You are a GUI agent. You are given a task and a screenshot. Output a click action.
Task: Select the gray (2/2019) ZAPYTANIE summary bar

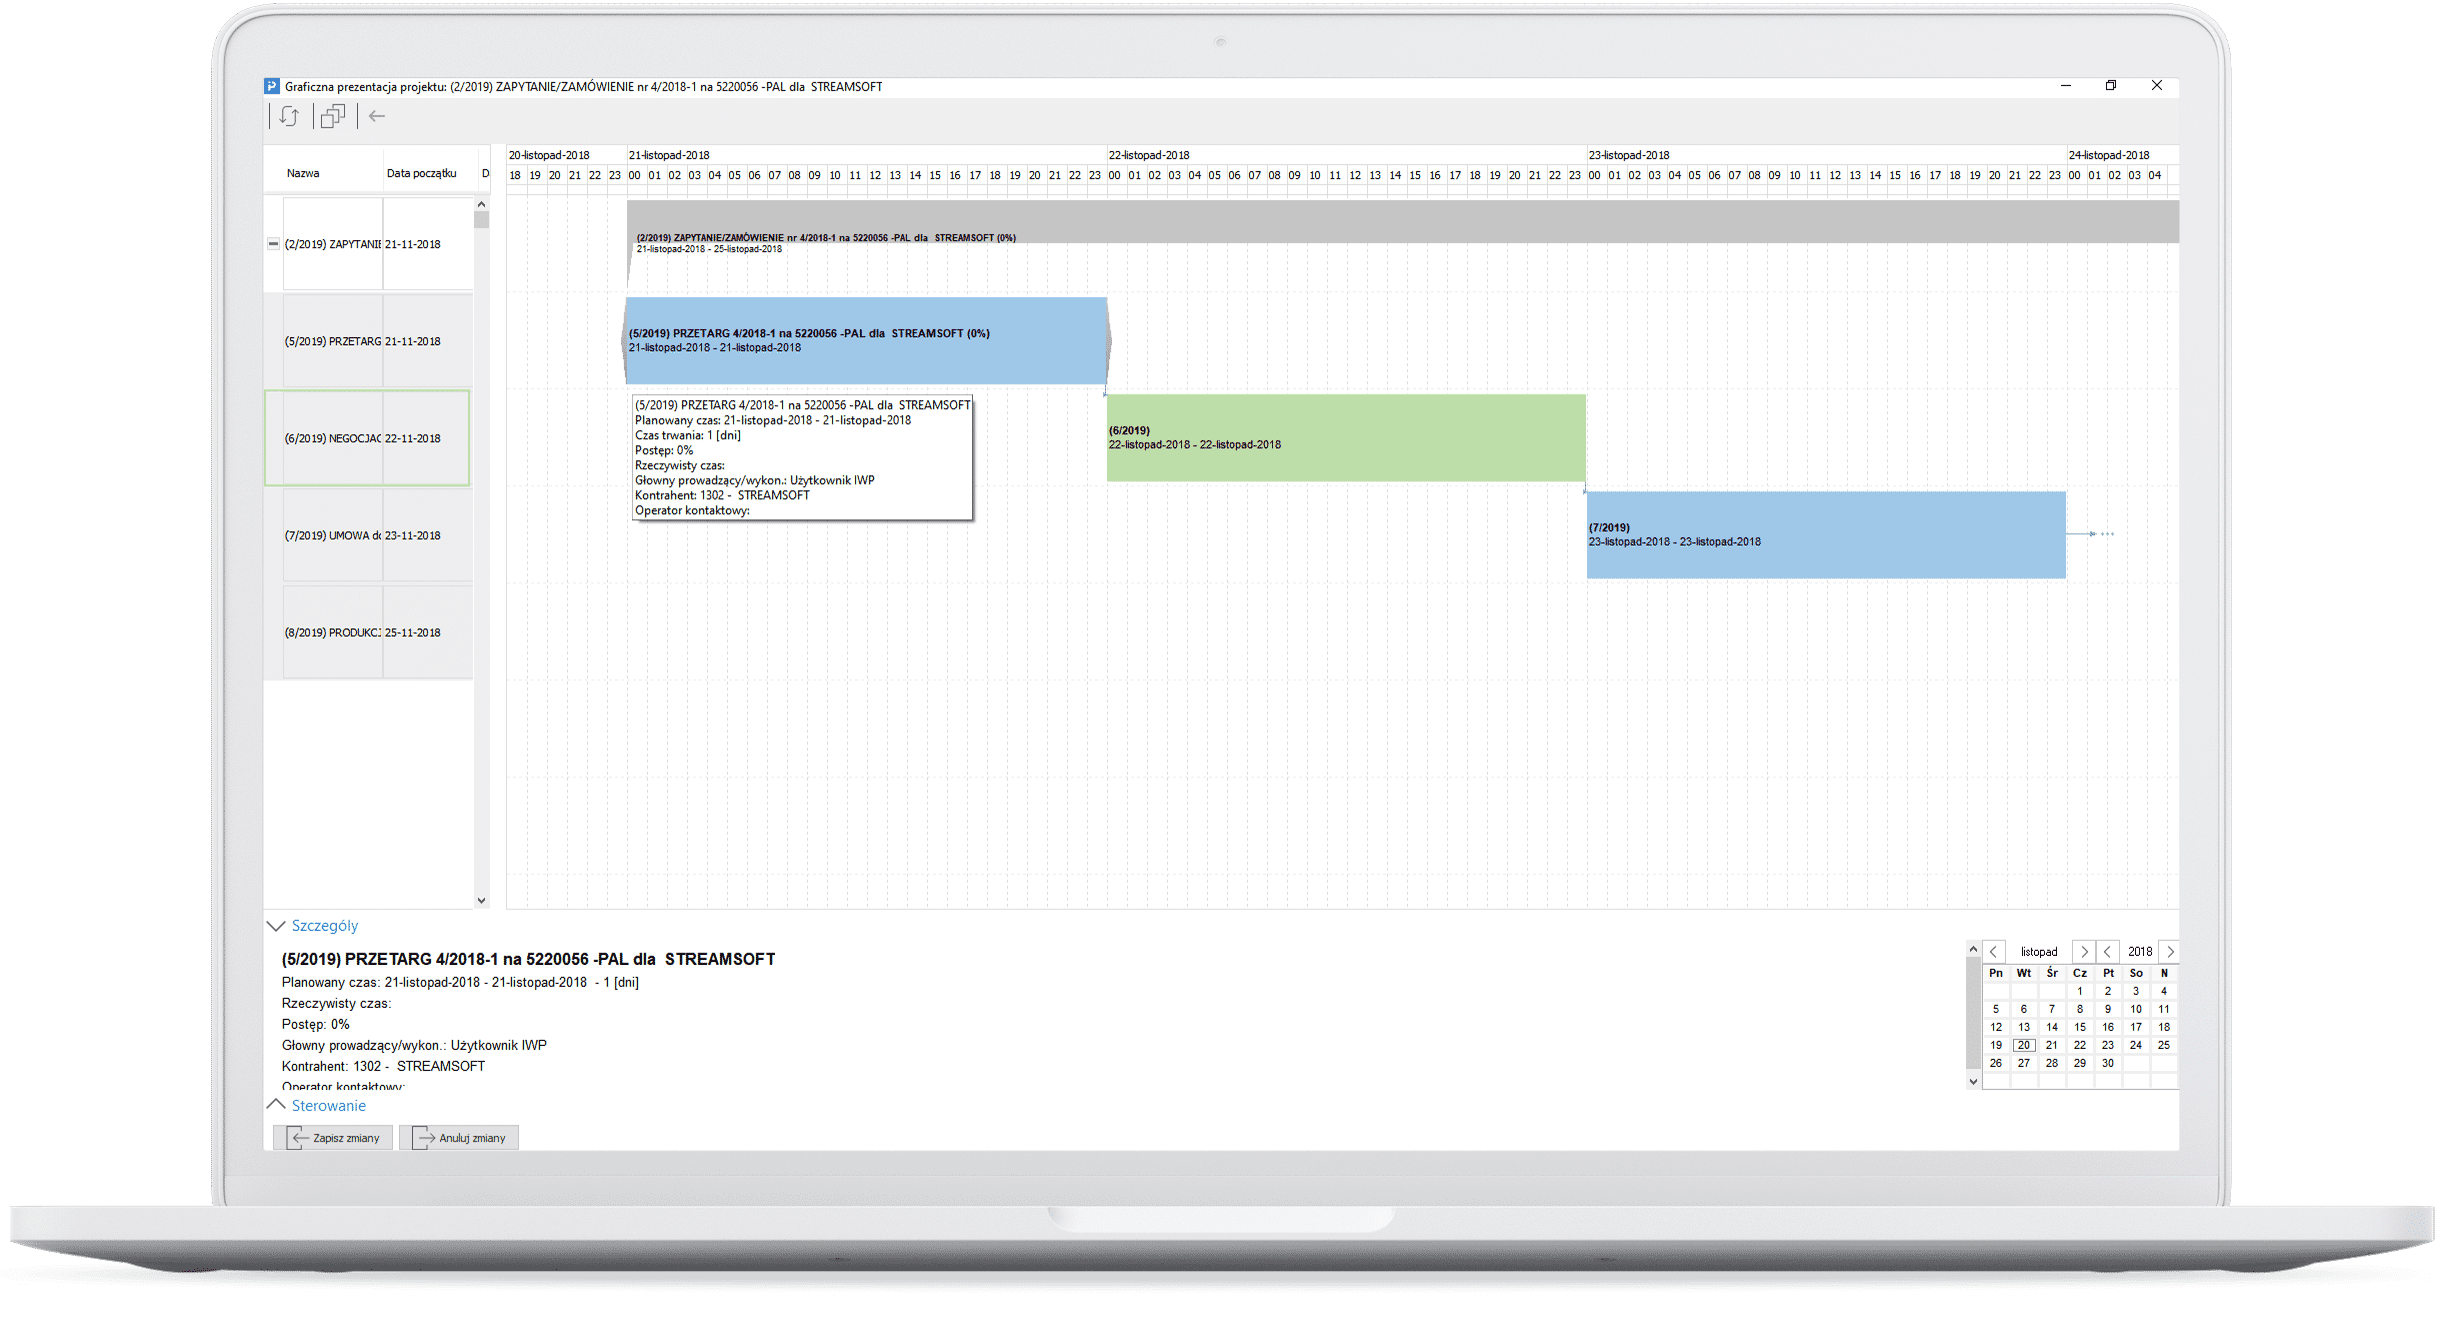(x=1403, y=222)
